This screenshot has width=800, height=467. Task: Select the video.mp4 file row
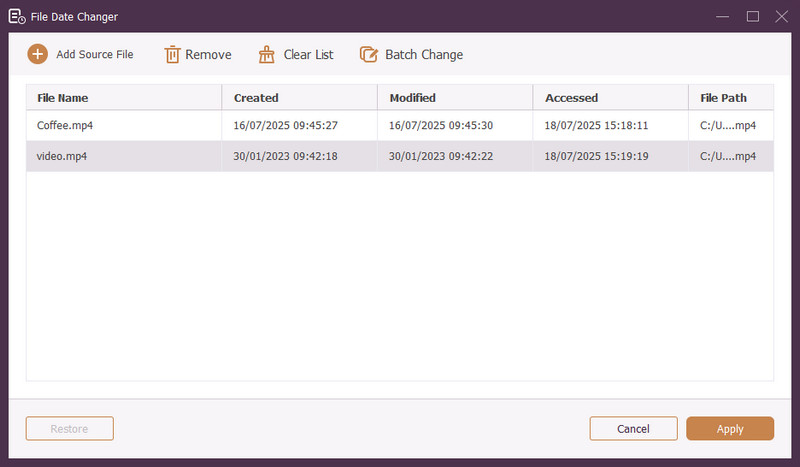pos(63,156)
